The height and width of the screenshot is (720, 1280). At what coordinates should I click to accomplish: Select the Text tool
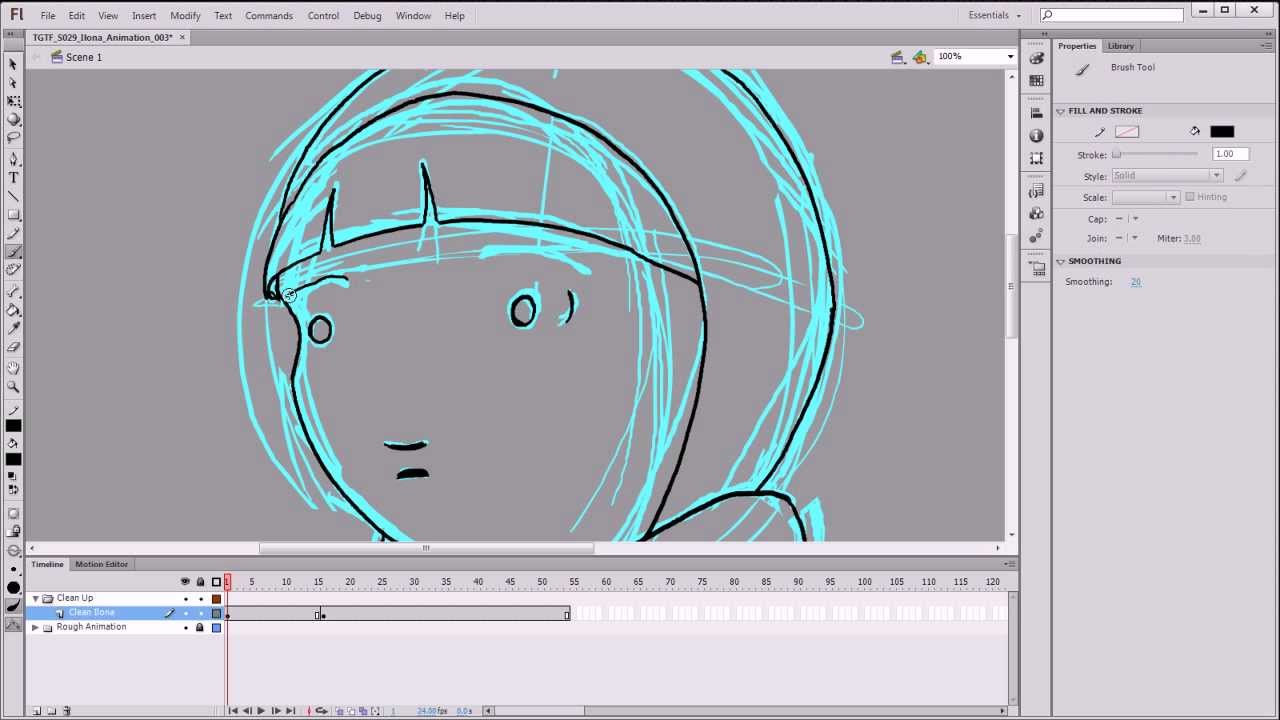tap(13, 177)
